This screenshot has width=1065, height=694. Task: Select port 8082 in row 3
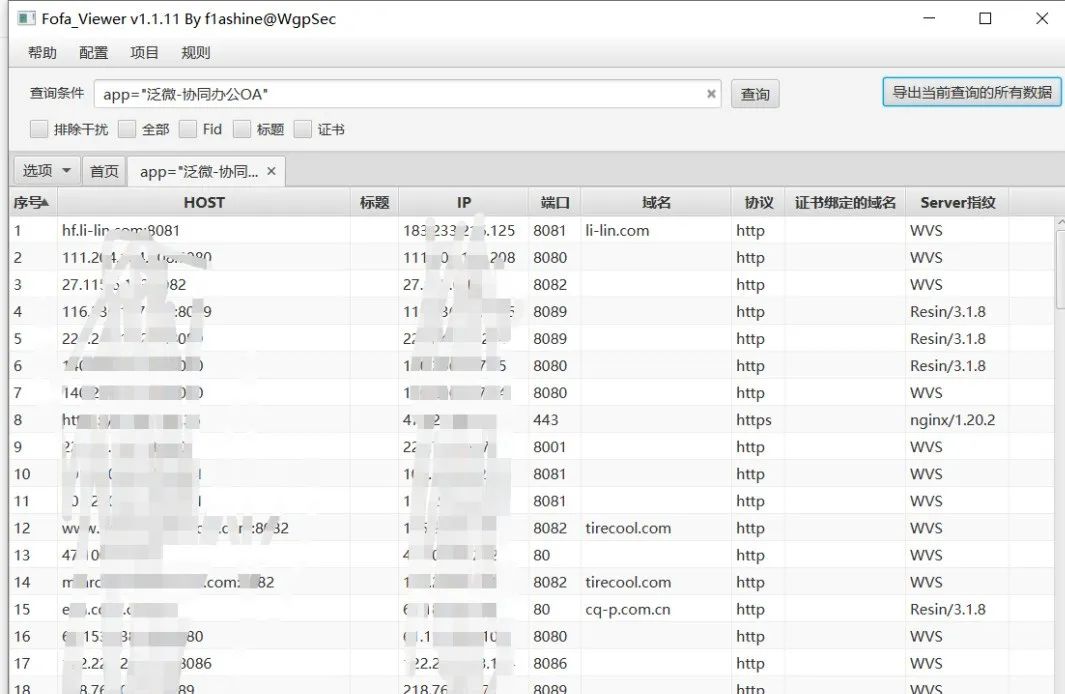coord(549,285)
